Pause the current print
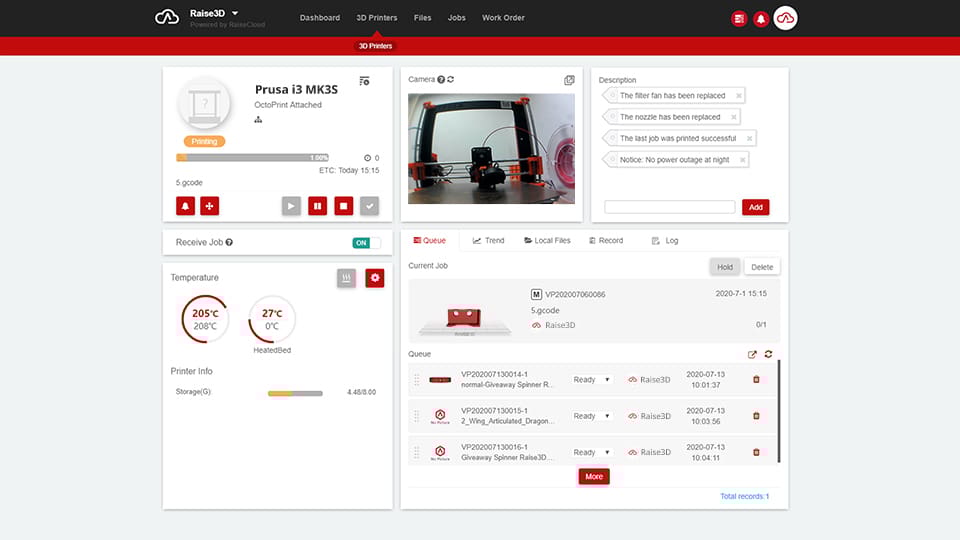Viewport: 960px width, 540px height. (x=318, y=206)
